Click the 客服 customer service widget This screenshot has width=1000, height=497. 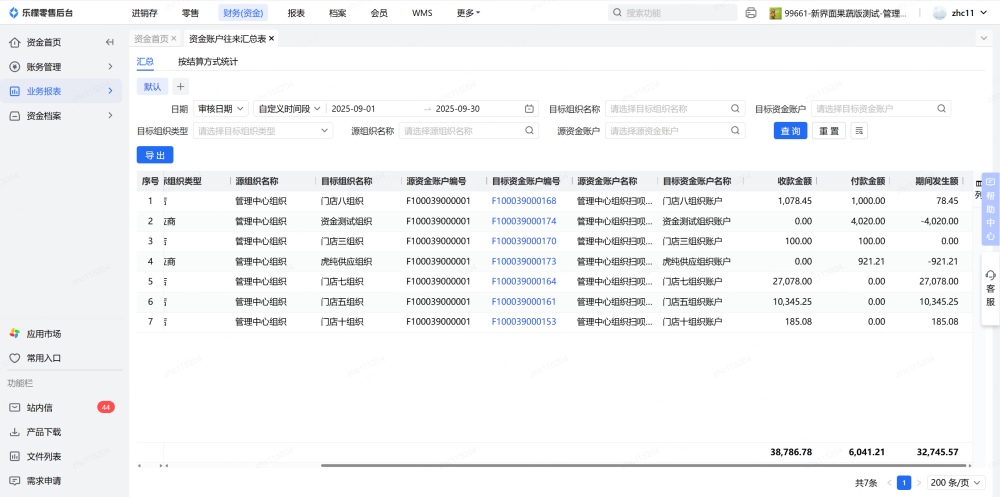point(990,288)
